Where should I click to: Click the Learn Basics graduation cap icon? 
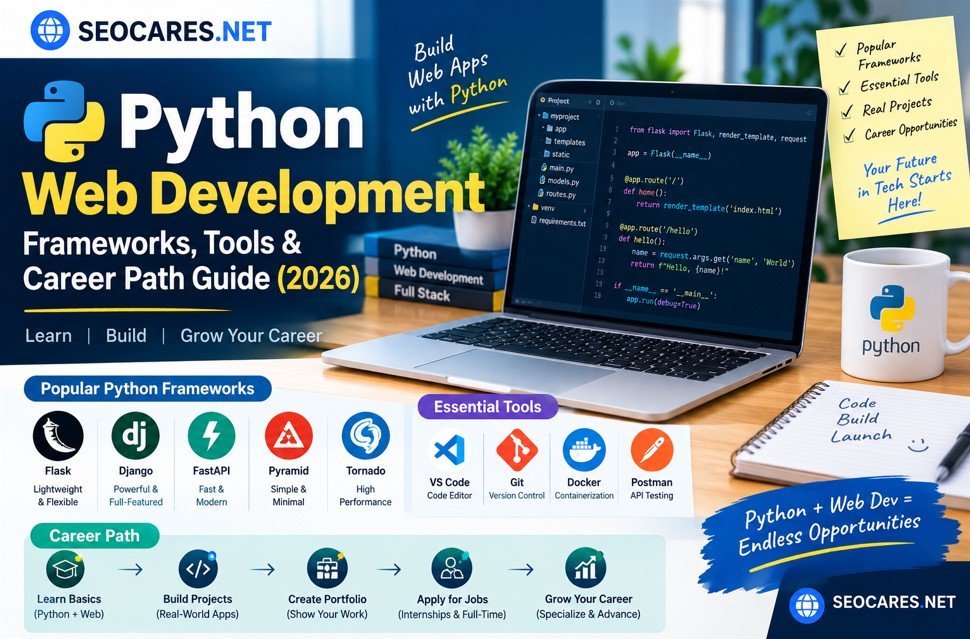(x=65, y=569)
